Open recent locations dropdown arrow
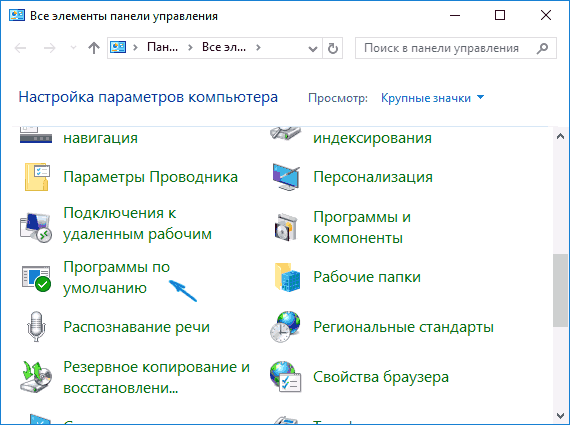Screen dimensions: 570x425 [x=73, y=48]
